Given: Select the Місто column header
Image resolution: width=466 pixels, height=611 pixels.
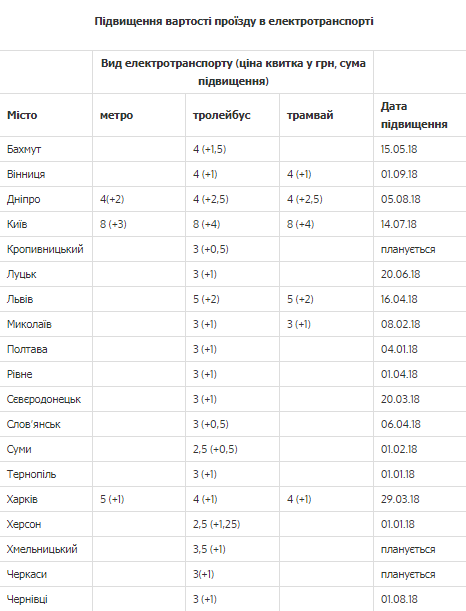Looking at the screenshot, I should pyautogui.click(x=22, y=115).
